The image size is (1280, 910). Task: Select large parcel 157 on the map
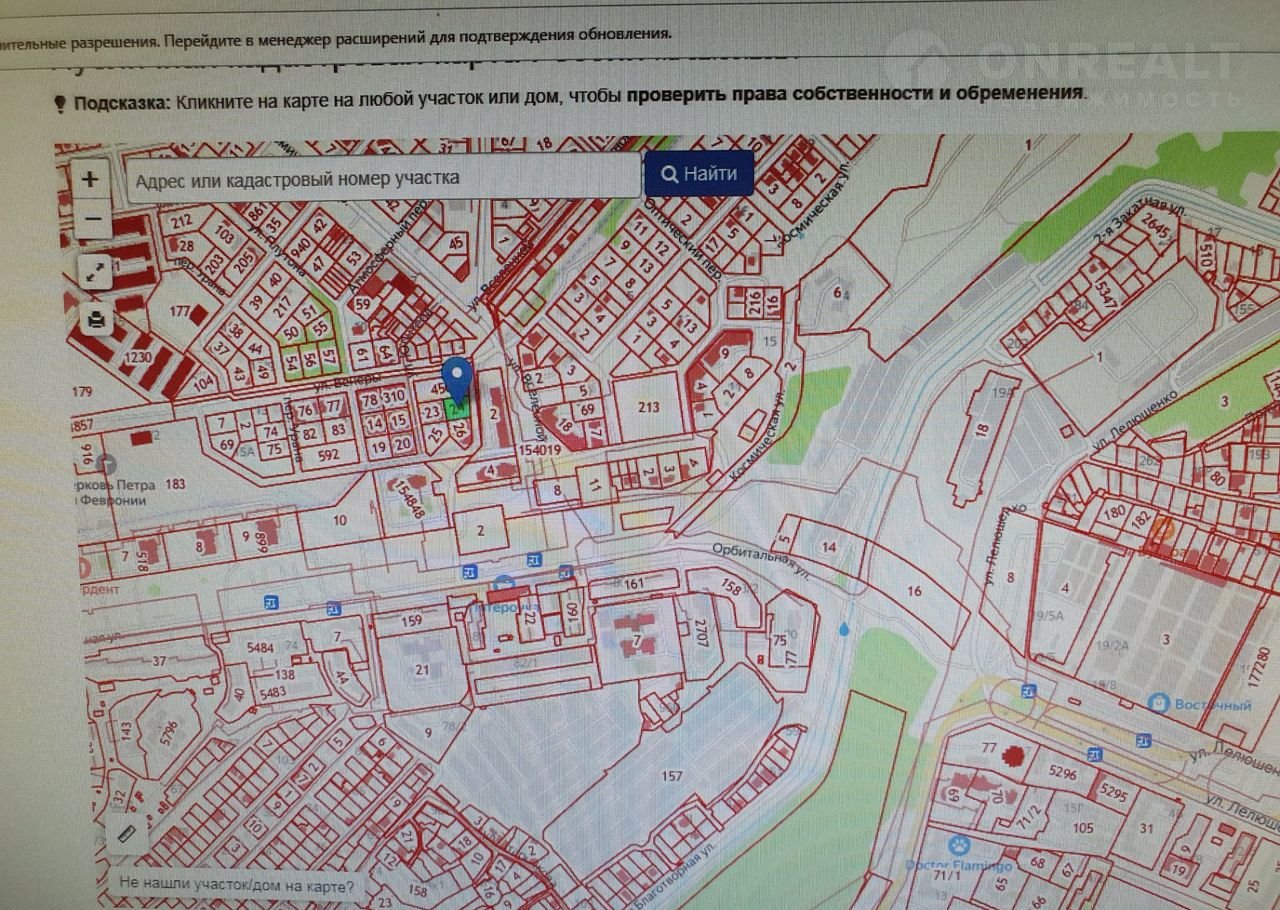(x=671, y=776)
